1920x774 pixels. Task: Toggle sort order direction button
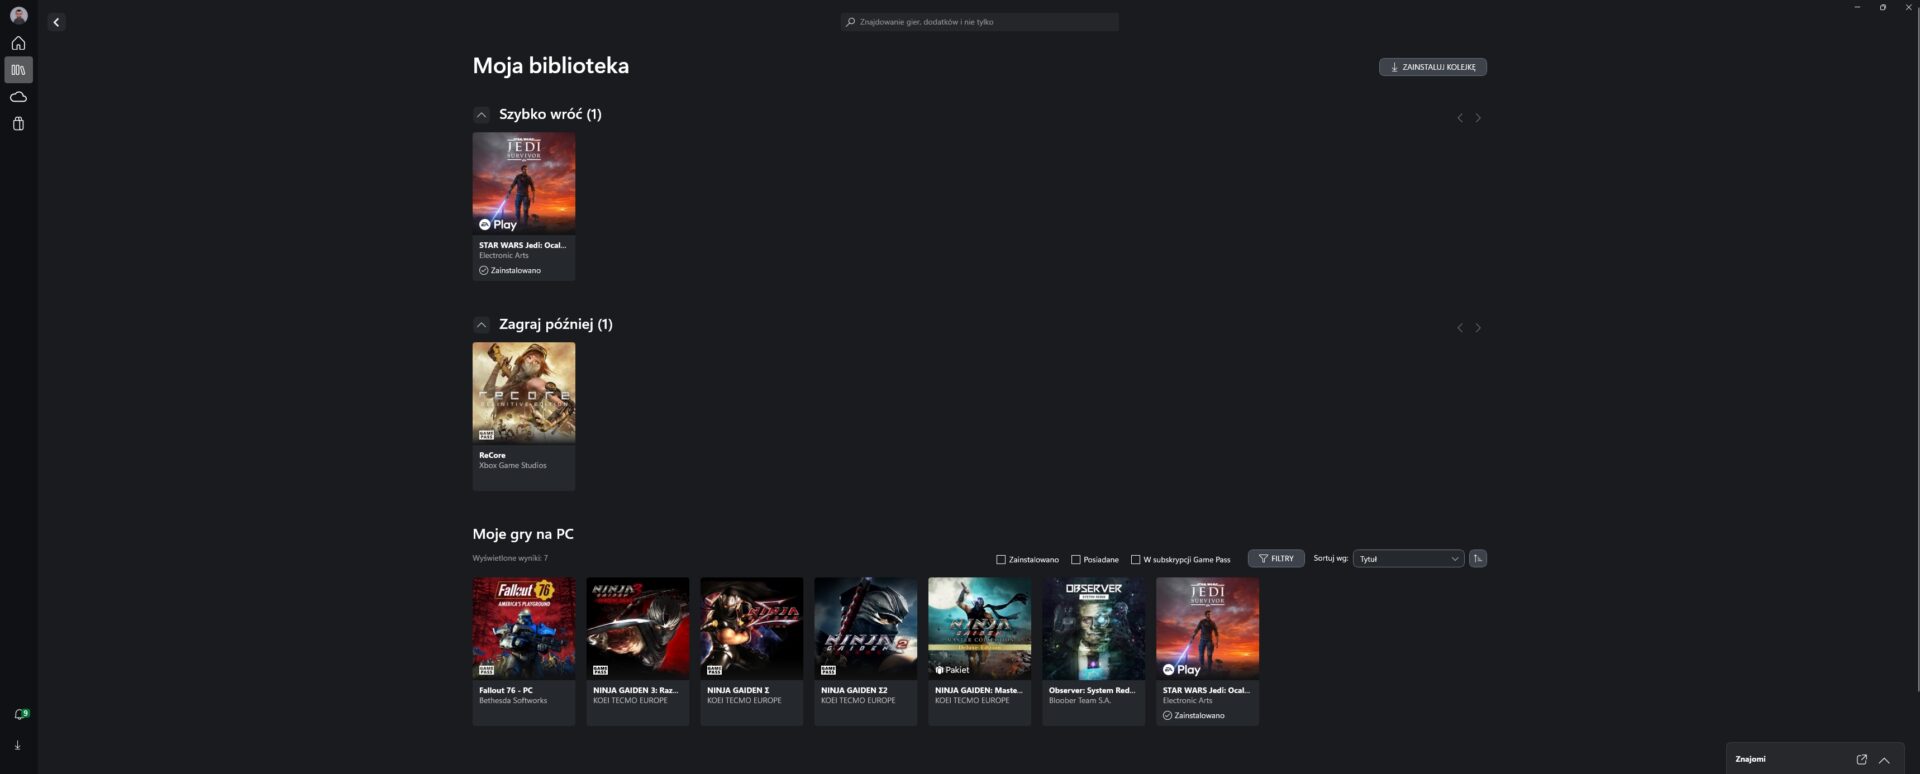[1477, 559]
